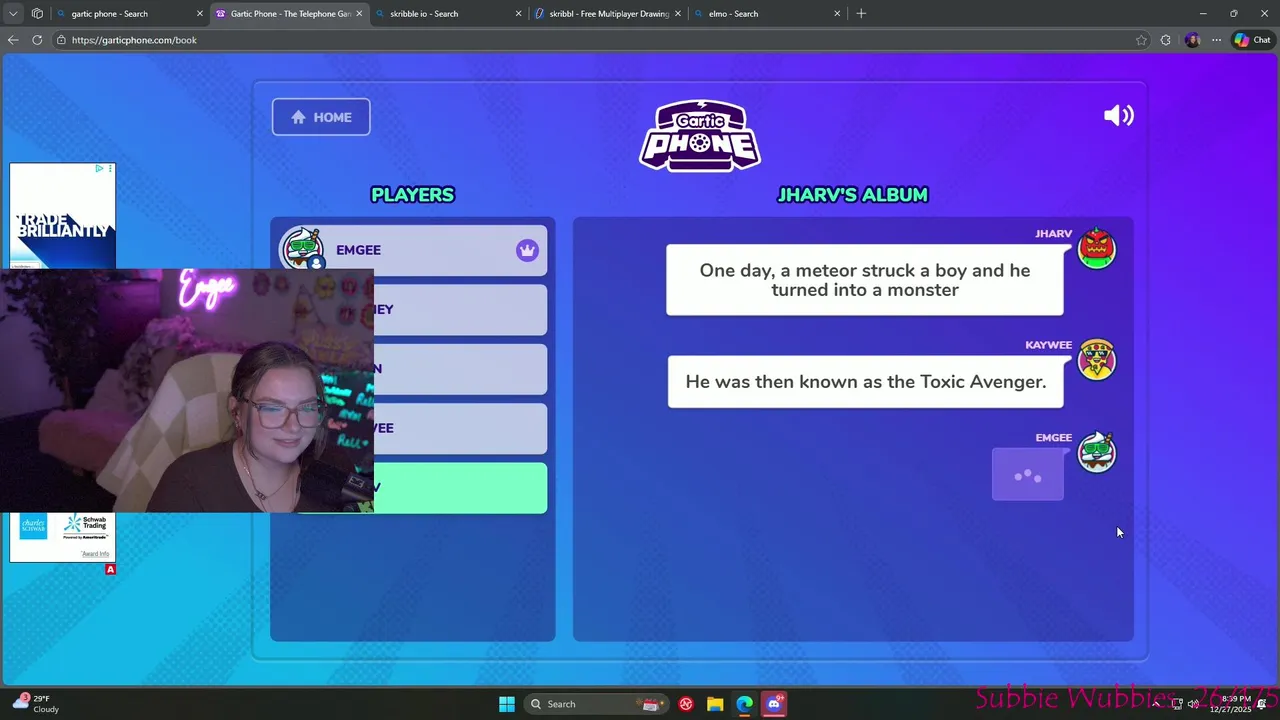
Task: Open Microsoft Edge from the taskbar
Action: coord(744,704)
